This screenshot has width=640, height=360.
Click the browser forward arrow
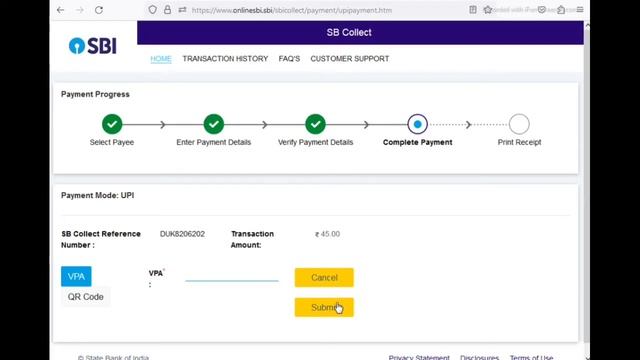click(x=80, y=10)
